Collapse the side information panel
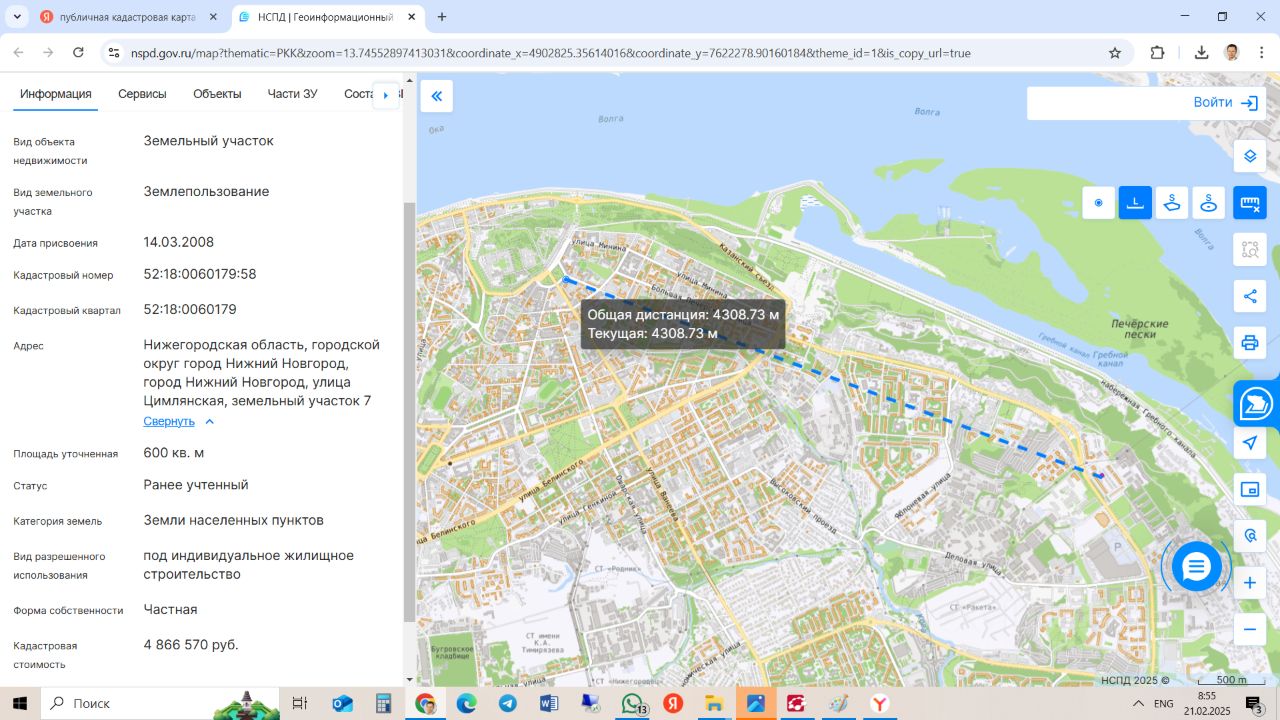 coord(436,96)
